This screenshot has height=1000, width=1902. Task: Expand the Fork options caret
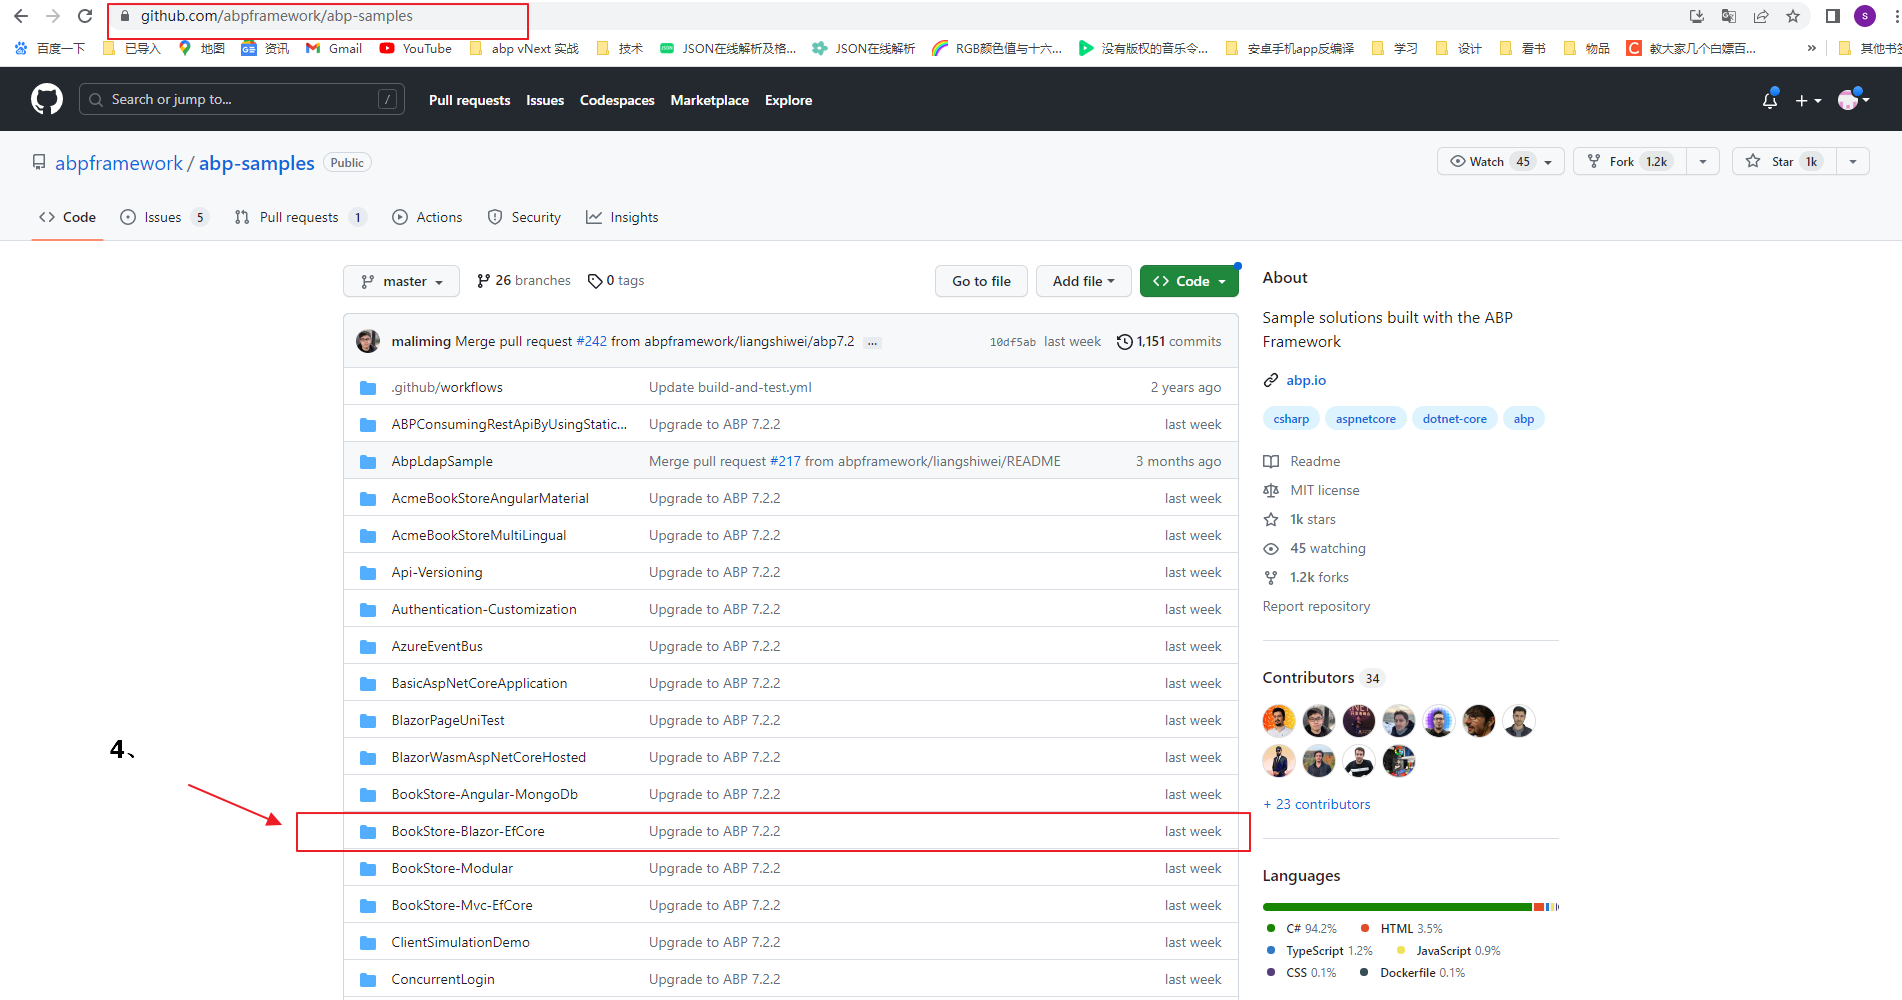1703,161
